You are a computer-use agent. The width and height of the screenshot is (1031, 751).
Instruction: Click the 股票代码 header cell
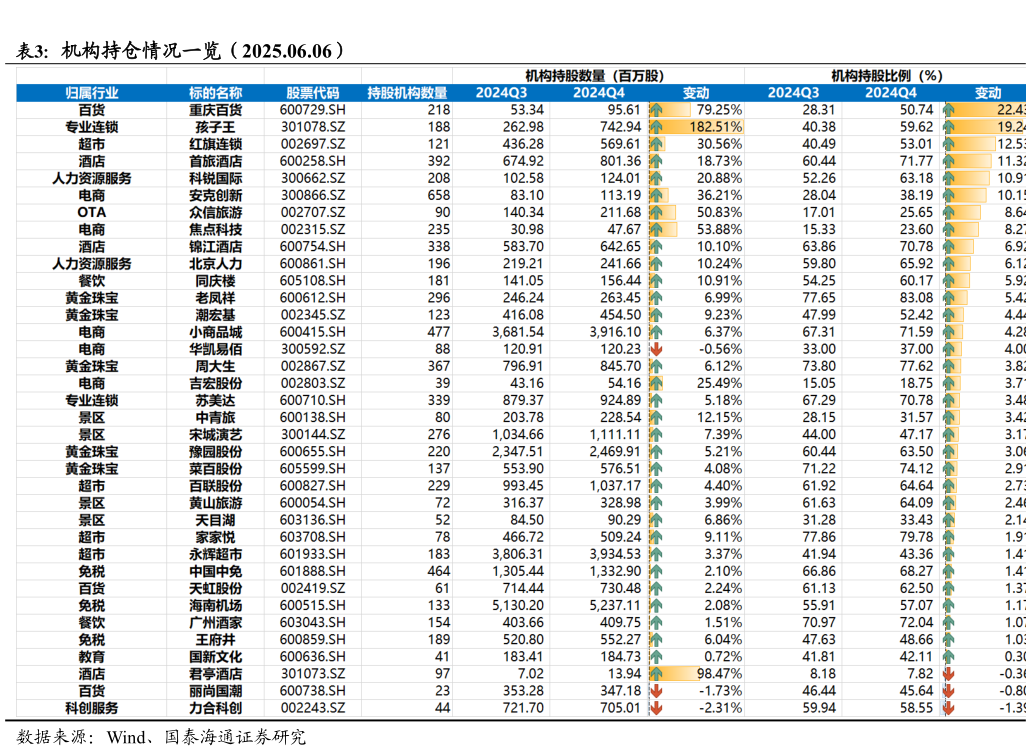tap(312, 92)
